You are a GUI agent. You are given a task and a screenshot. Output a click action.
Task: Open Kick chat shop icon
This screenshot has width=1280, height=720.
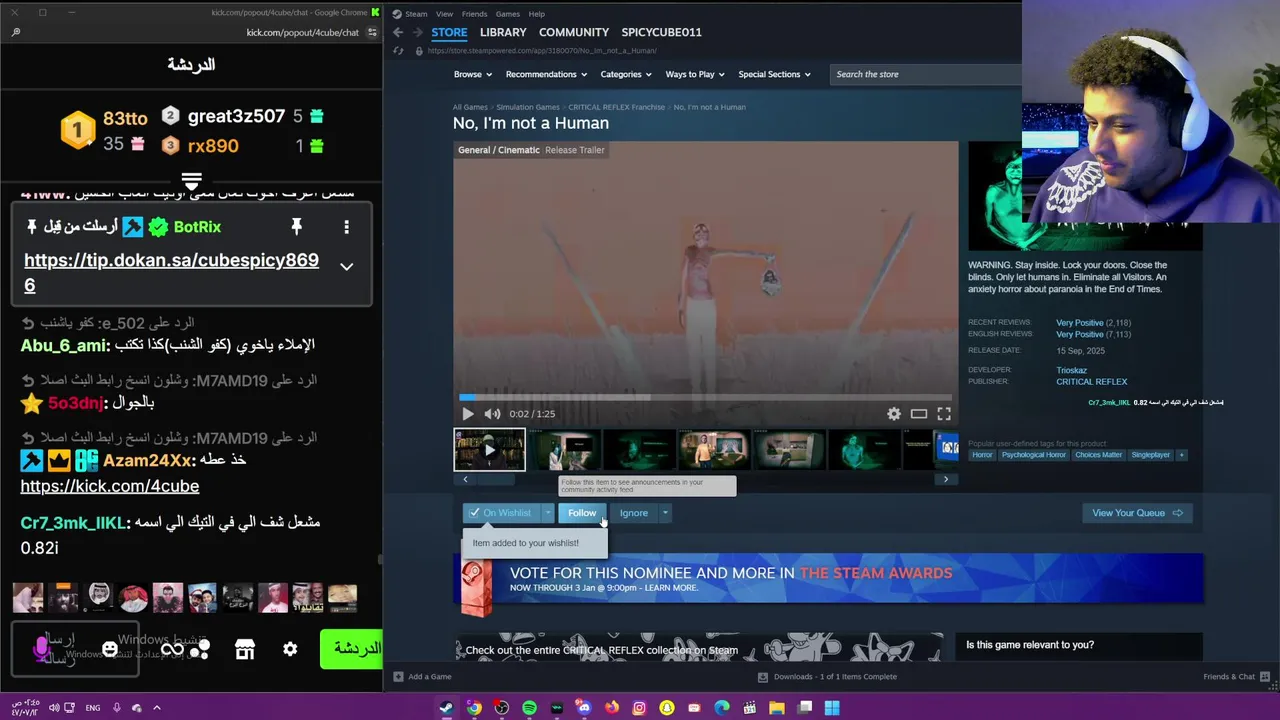(x=245, y=649)
